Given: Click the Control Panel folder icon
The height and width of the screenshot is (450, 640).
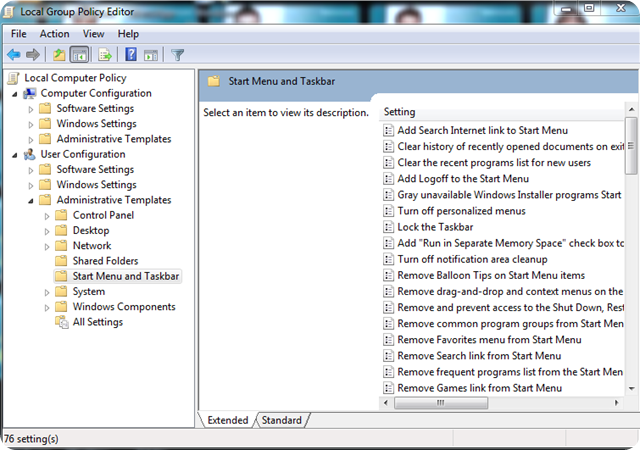Looking at the screenshot, I should (61, 215).
